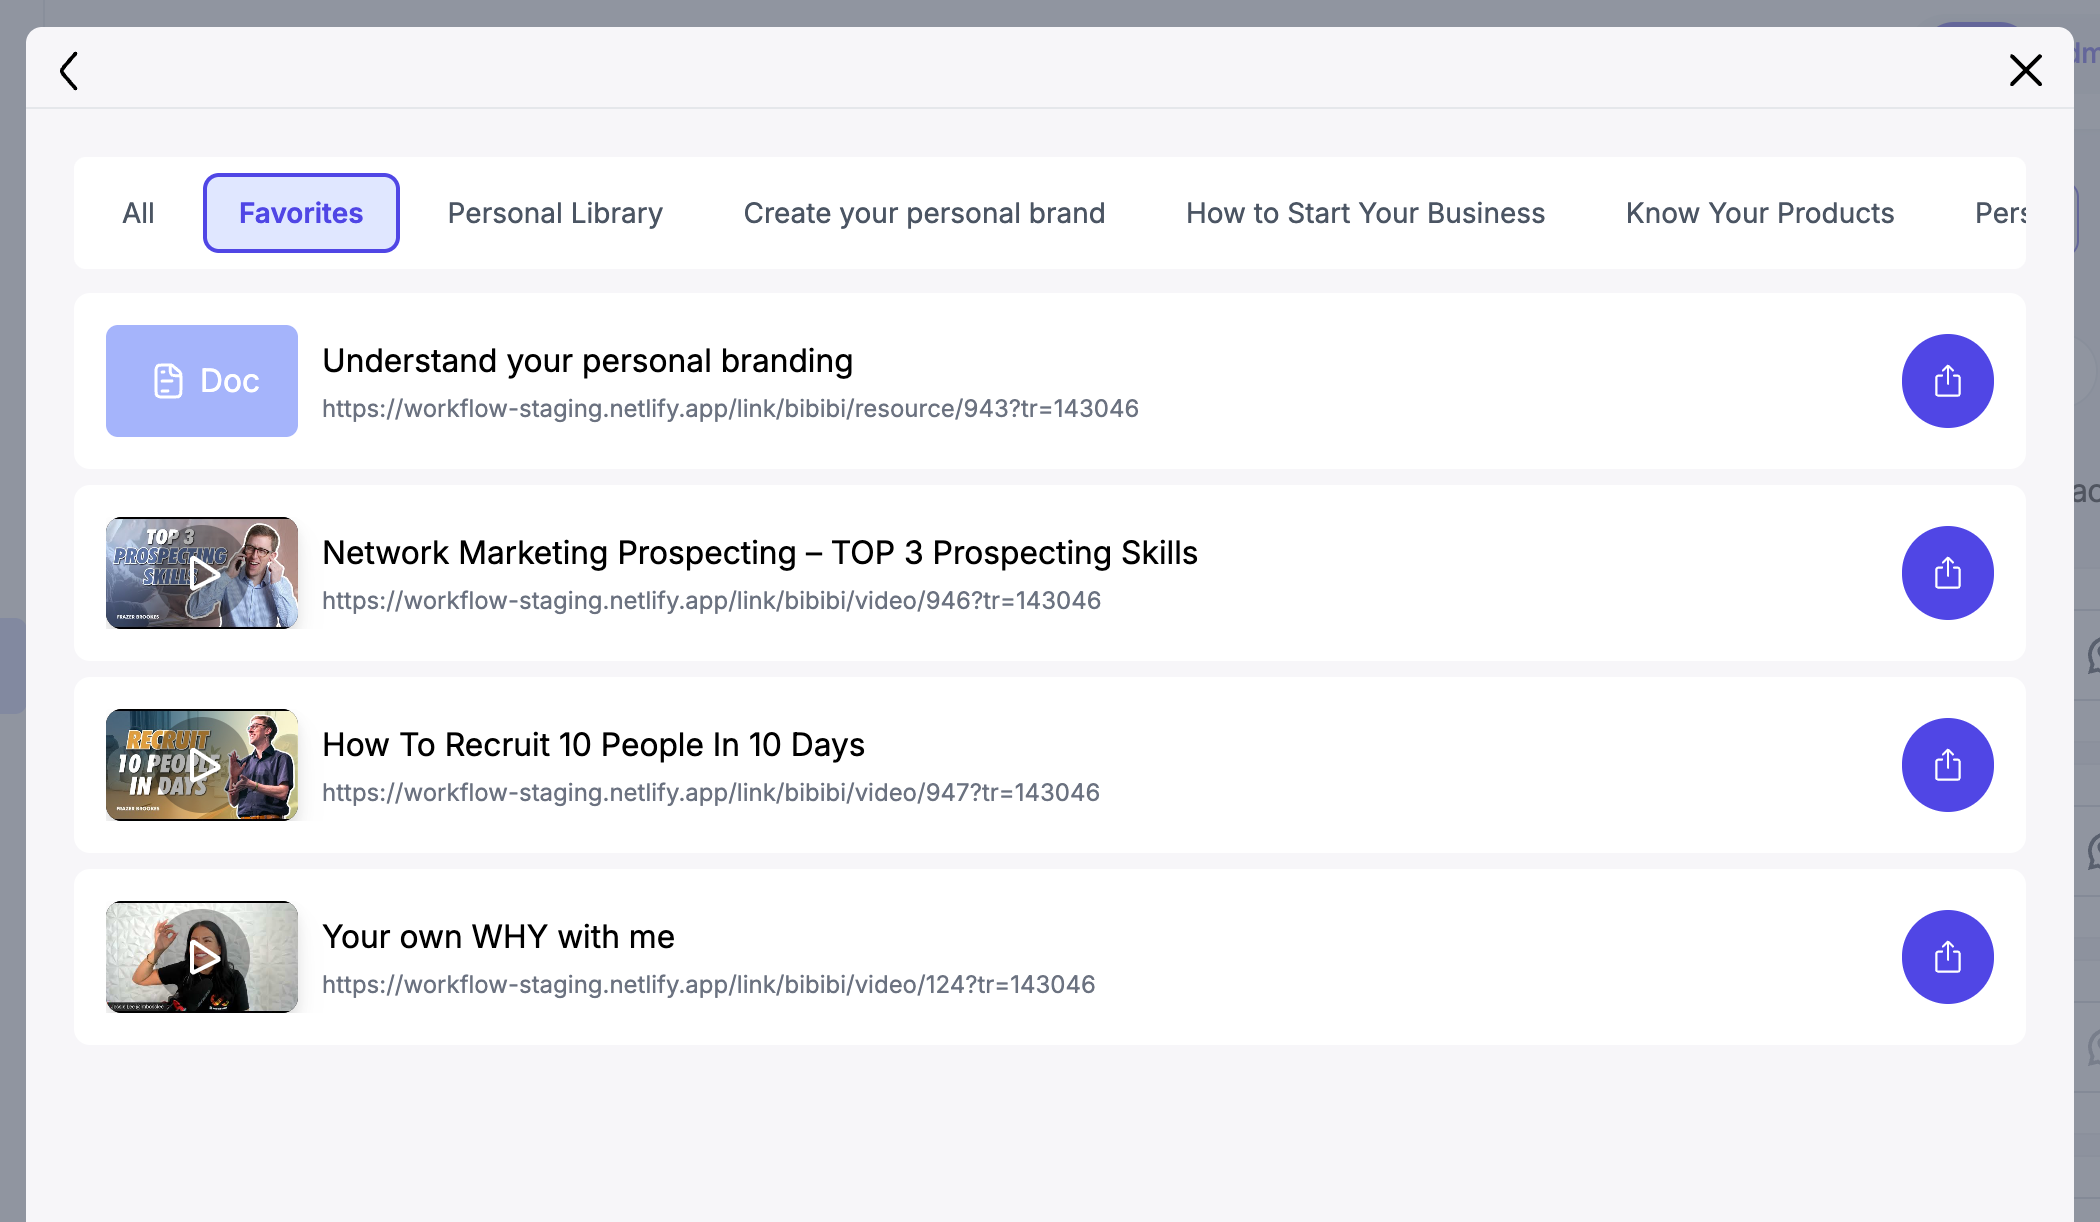Share the Your own WHY with me video
Screen dimensions: 2100x1222
pyautogui.click(x=1947, y=957)
